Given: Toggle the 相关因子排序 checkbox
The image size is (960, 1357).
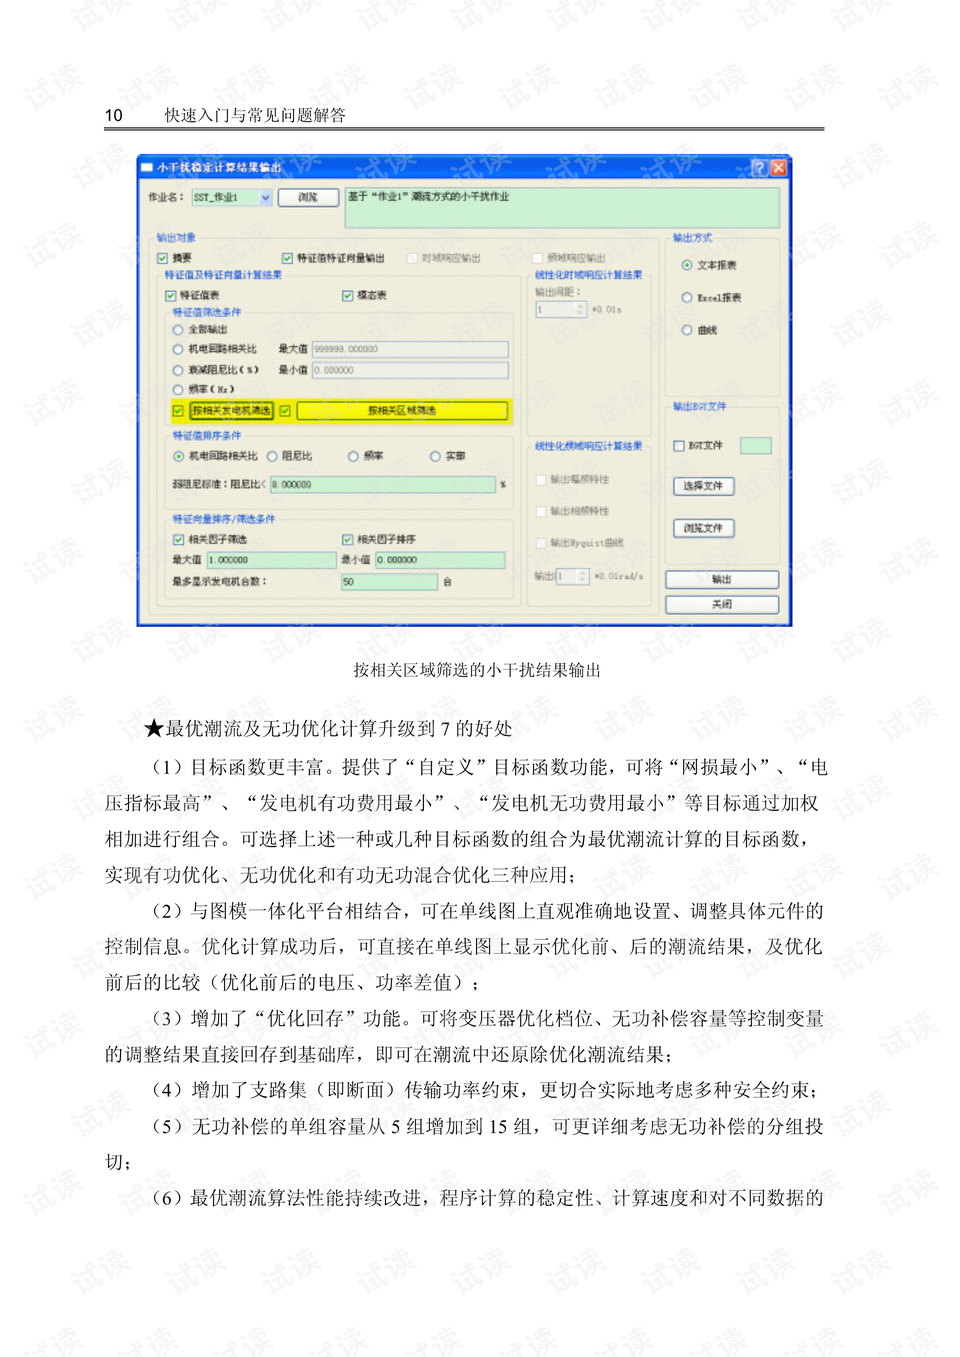Looking at the screenshot, I should [348, 540].
